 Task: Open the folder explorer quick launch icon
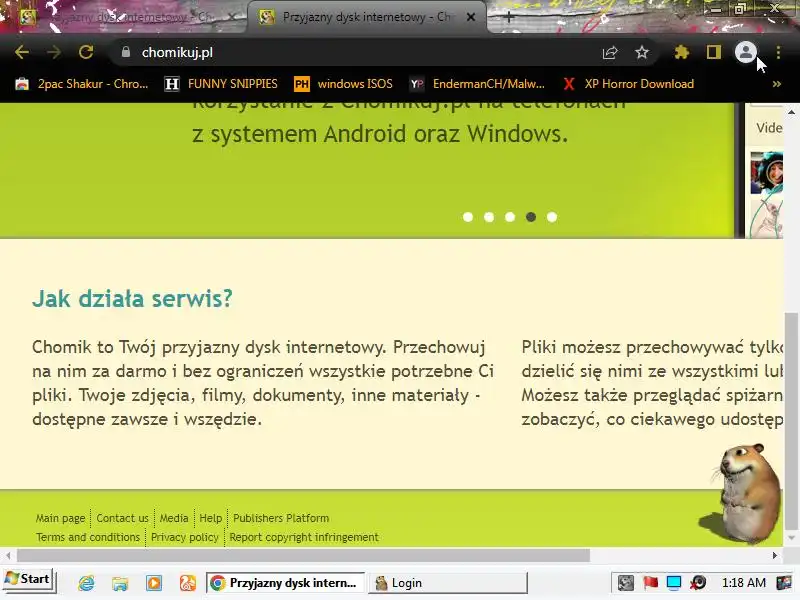120,583
